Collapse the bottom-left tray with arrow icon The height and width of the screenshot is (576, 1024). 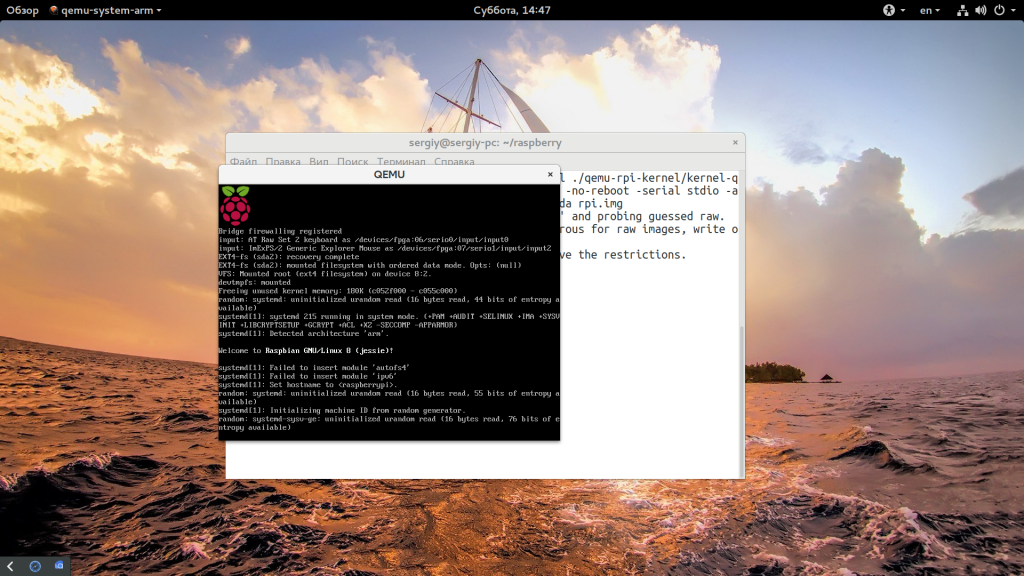point(10,566)
